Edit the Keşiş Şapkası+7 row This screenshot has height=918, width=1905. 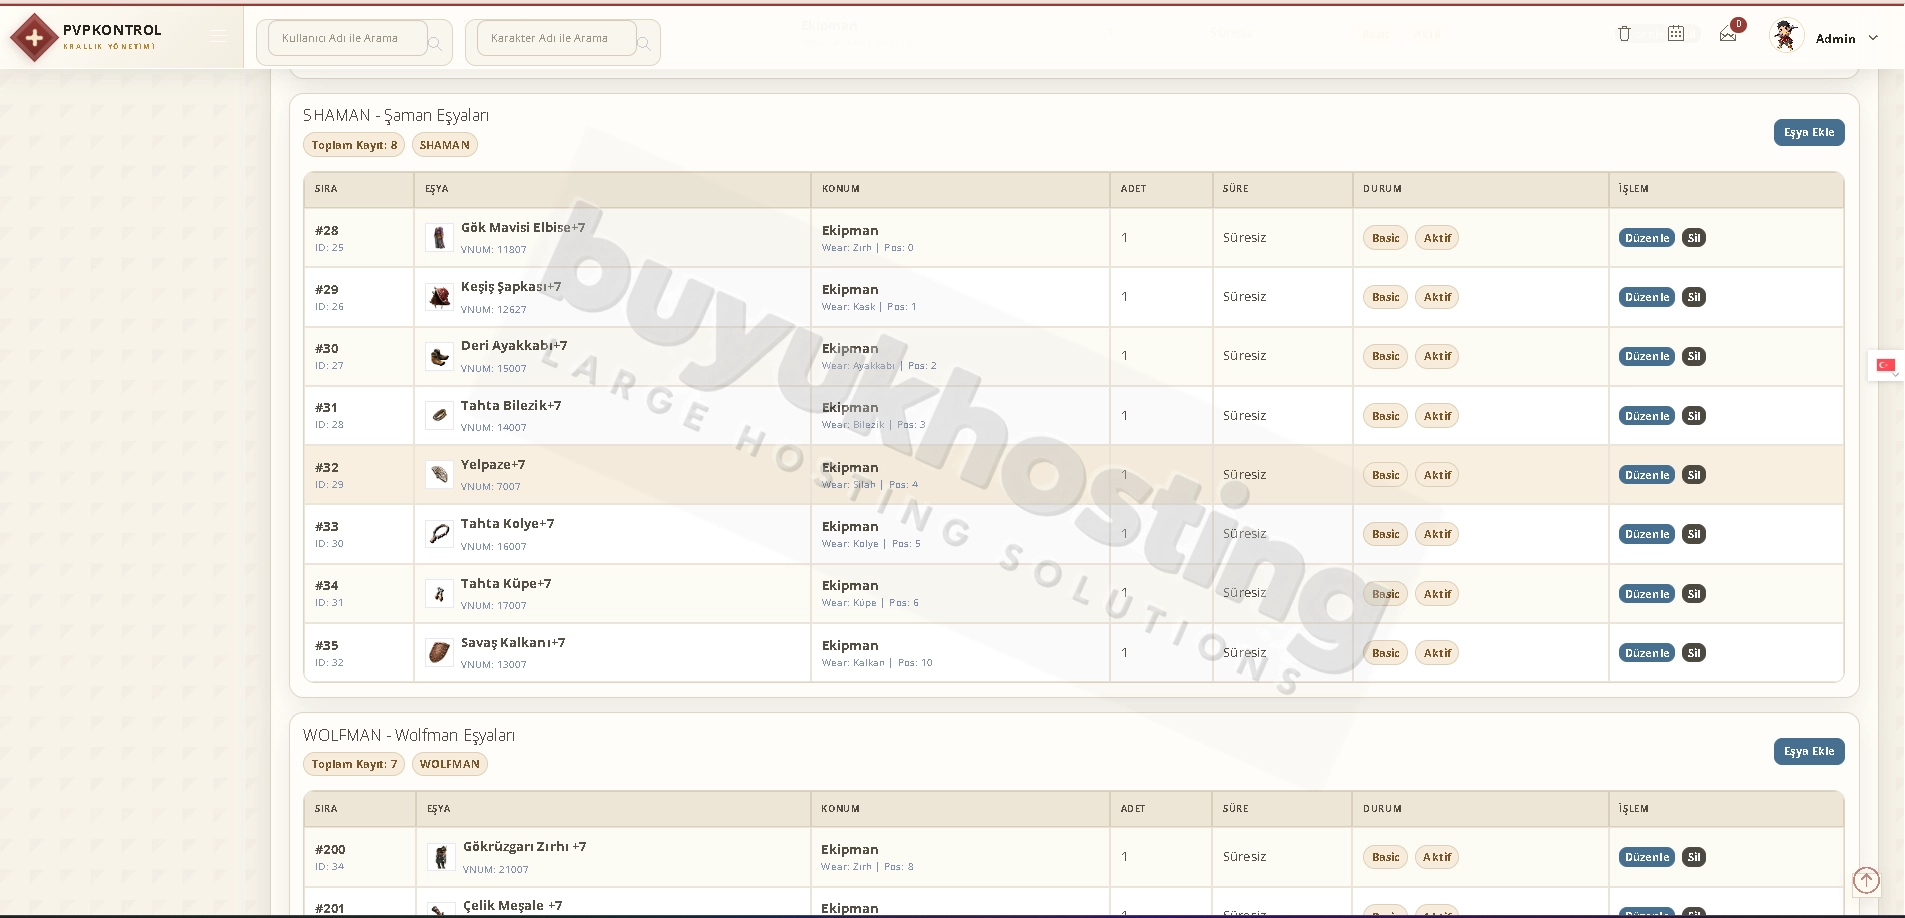1646,297
